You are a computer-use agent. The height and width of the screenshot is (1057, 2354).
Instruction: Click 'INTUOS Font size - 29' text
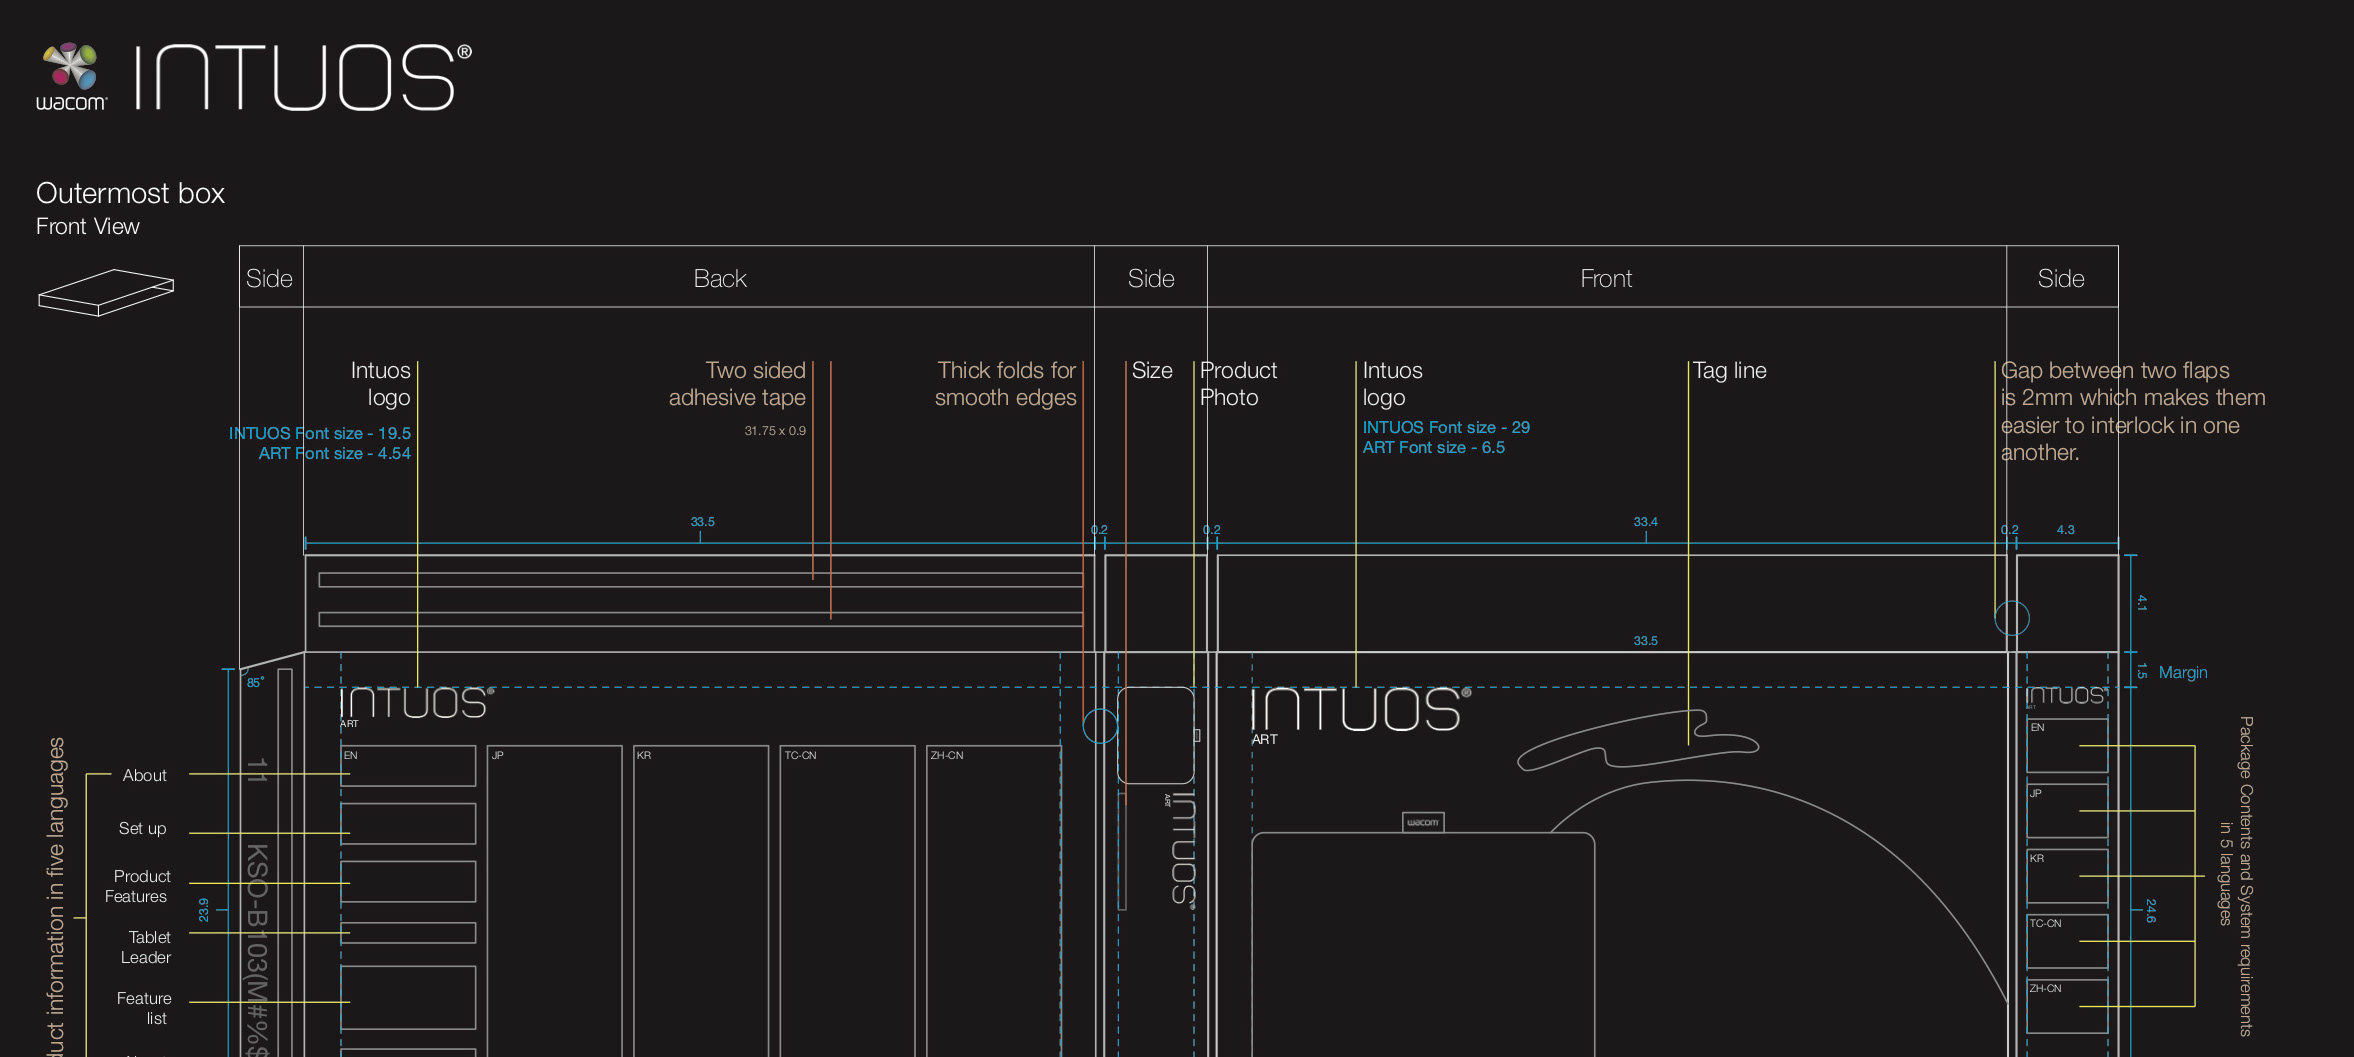coord(1446,427)
